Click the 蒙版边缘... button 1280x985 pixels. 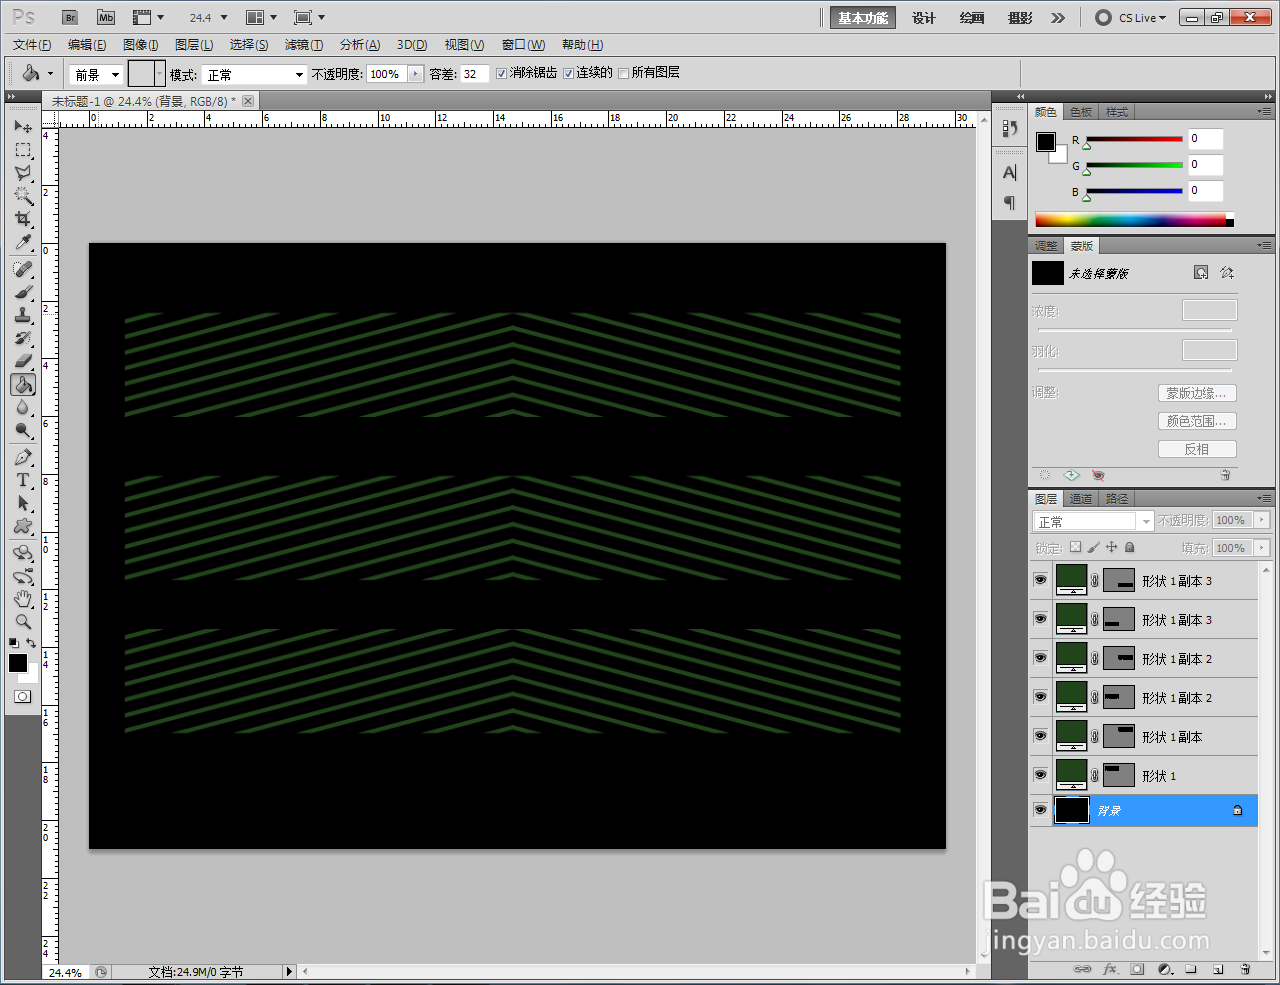point(1197,393)
